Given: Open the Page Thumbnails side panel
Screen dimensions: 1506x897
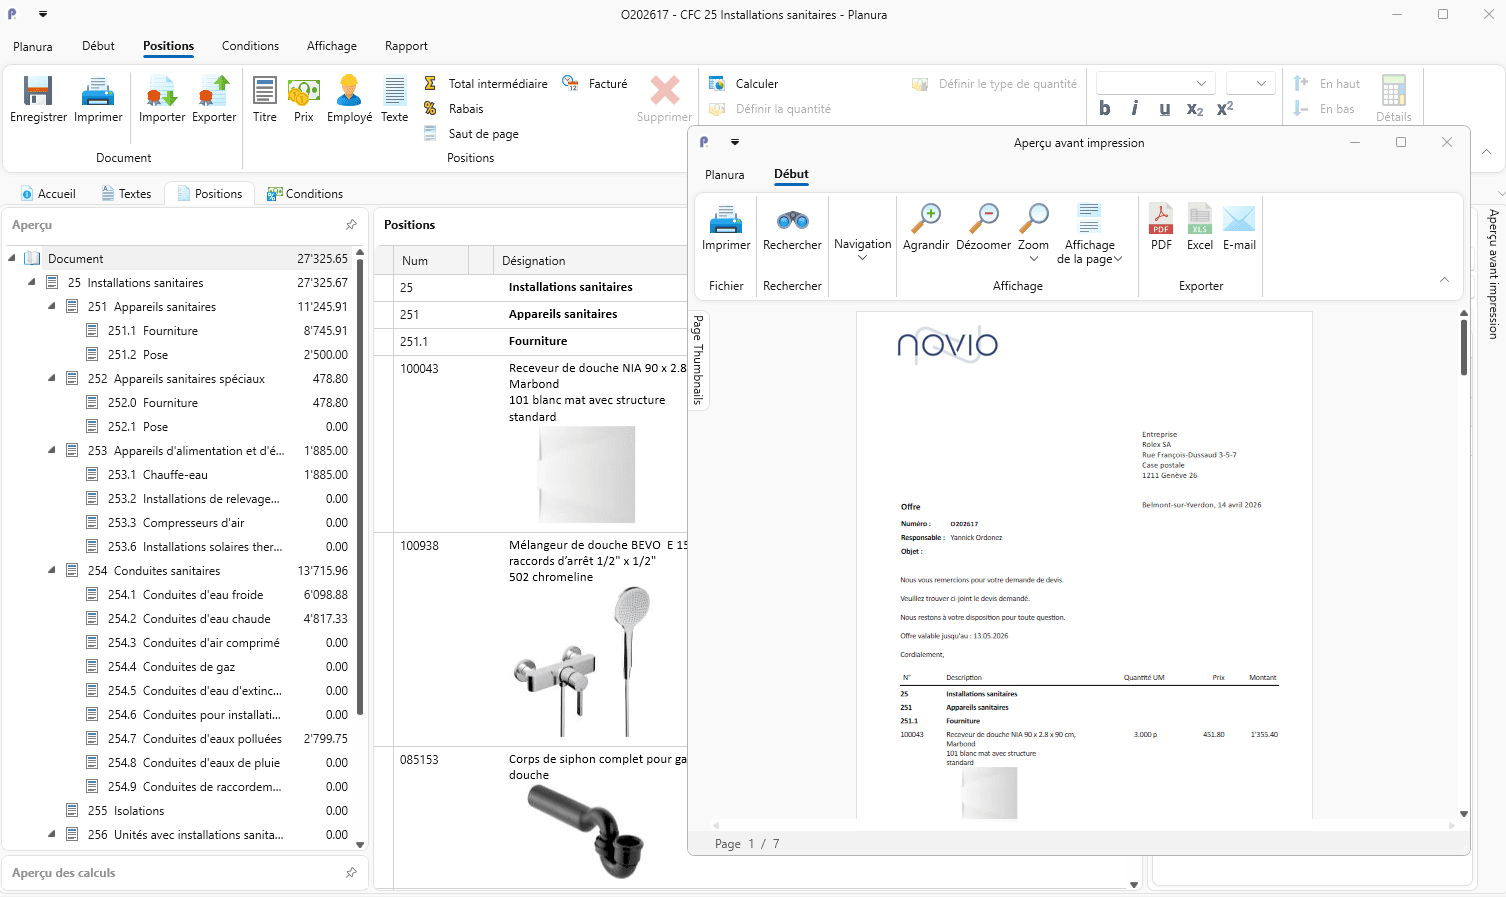Looking at the screenshot, I should click(x=698, y=360).
